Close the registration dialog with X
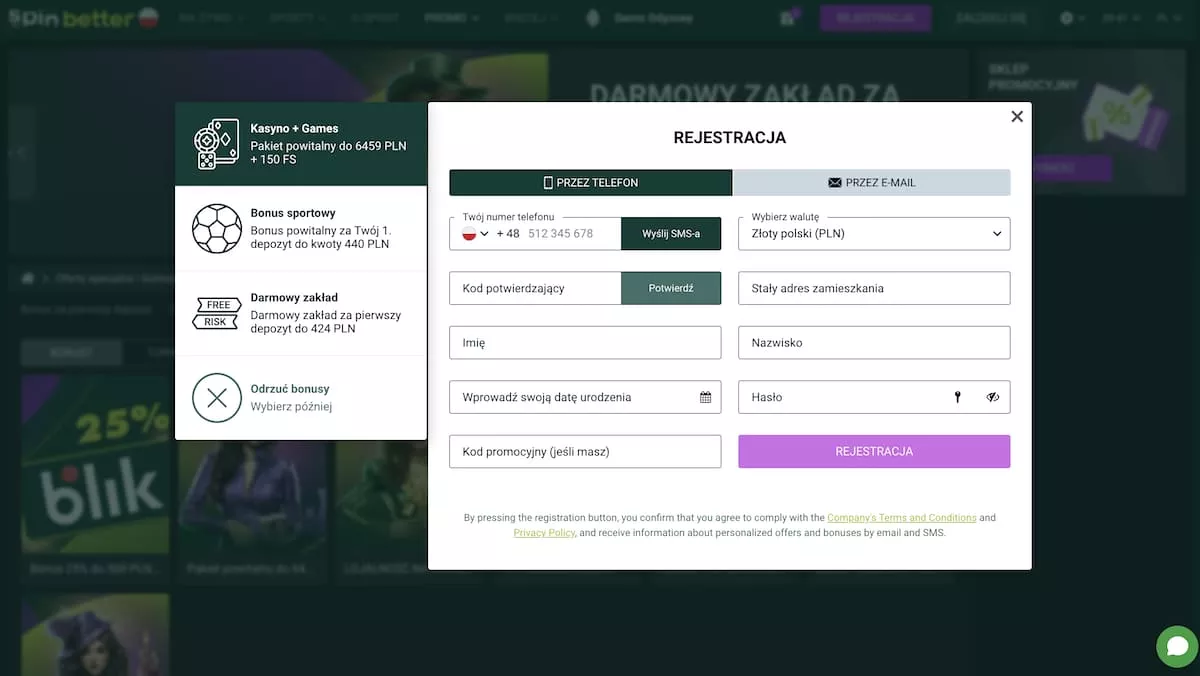 click(x=1017, y=117)
